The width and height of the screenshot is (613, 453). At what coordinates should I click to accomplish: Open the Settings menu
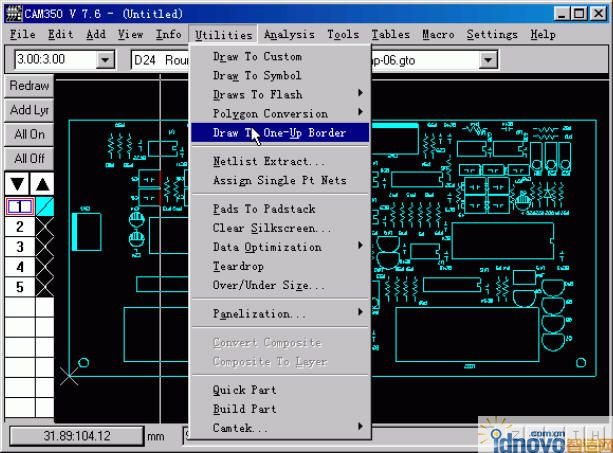pos(492,34)
